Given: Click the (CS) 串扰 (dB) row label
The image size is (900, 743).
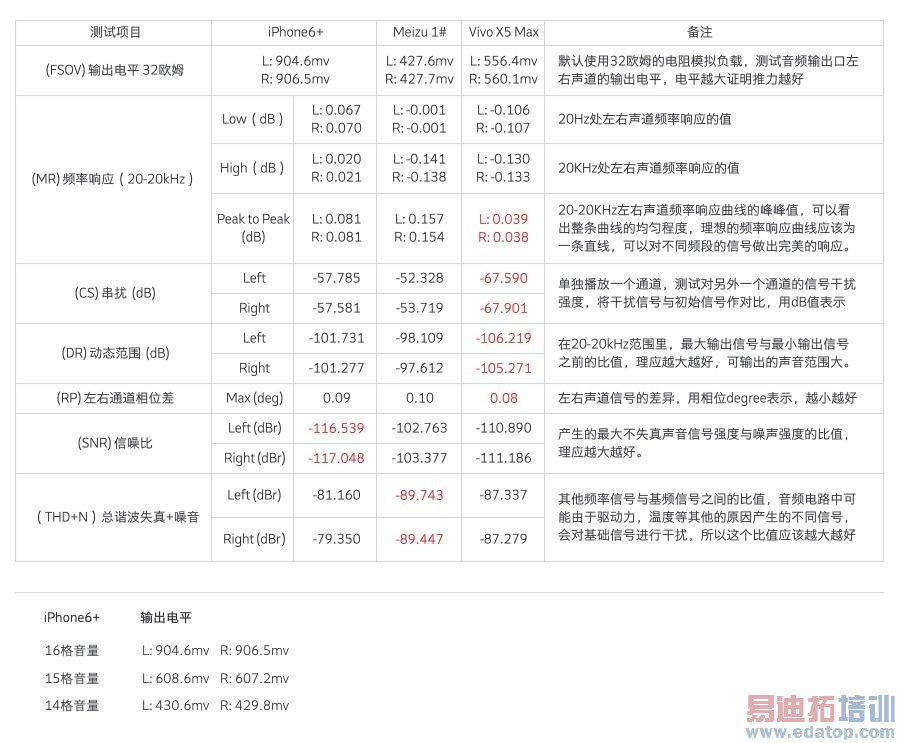Looking at the screenshot, I should click(115, 293).
